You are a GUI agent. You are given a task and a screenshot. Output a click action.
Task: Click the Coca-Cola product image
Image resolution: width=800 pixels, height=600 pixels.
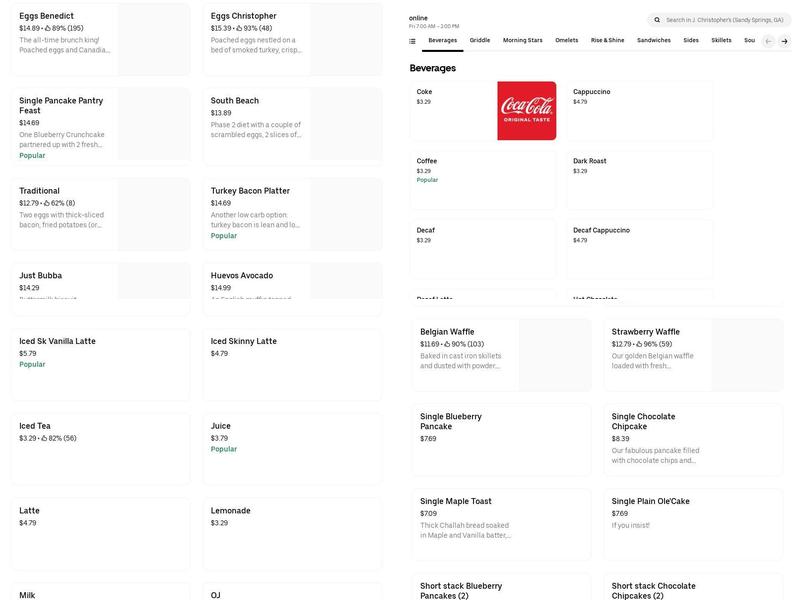(x=526, y=111)
